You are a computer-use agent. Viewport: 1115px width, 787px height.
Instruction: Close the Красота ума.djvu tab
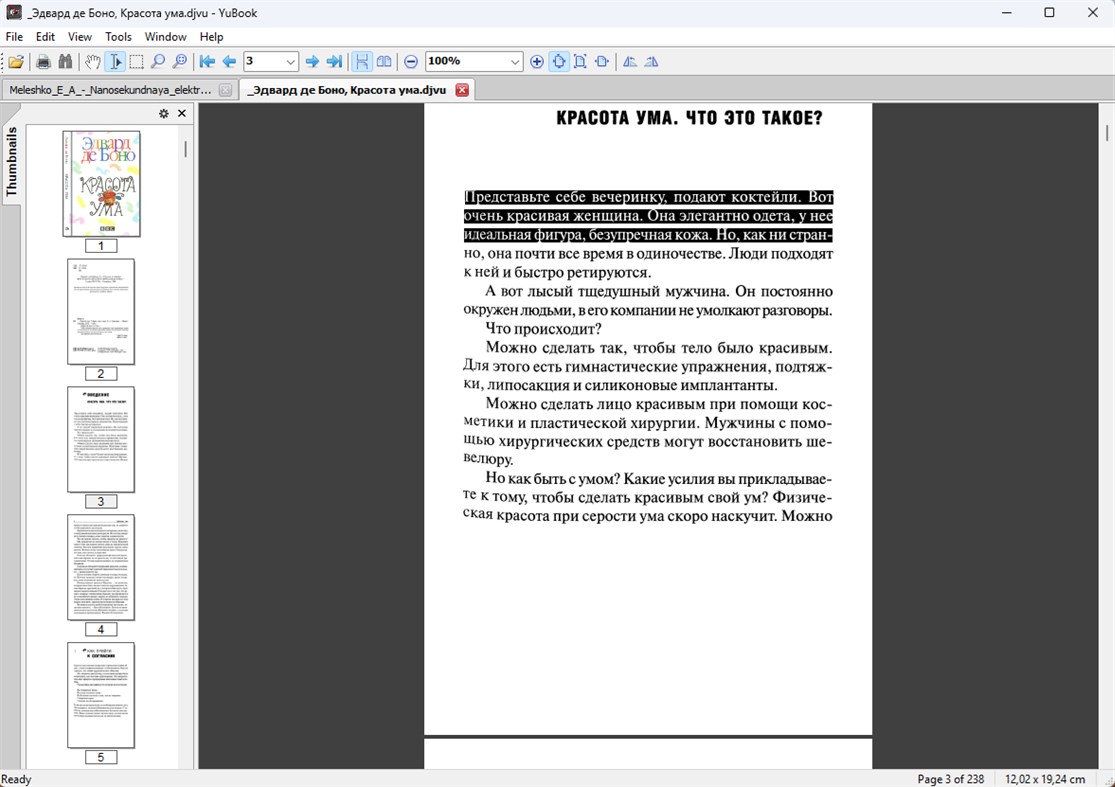click(462, 90)
